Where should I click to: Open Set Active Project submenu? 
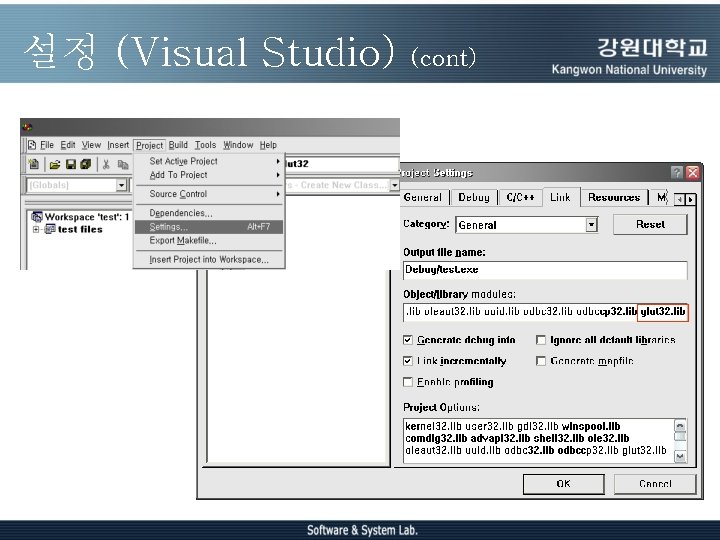(209, 161)
